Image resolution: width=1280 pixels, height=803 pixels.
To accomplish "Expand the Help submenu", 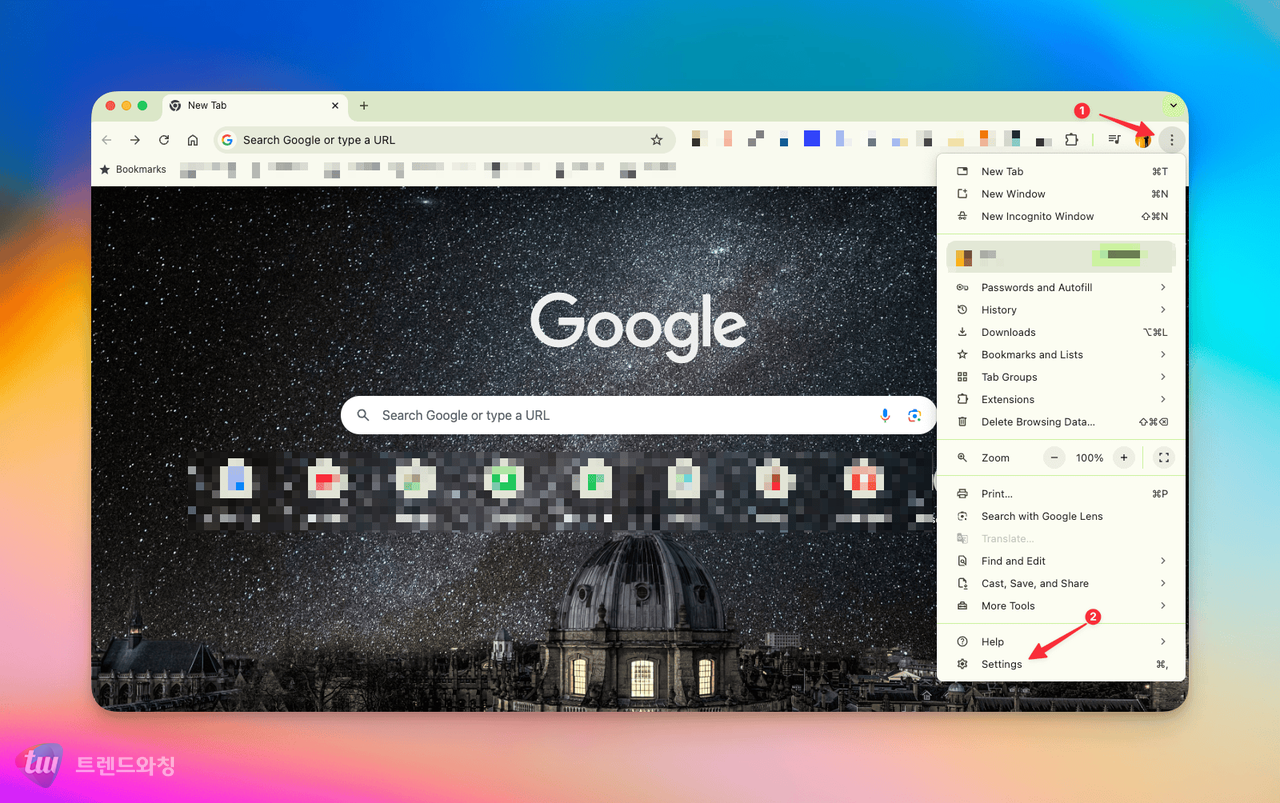I will click(1062, 642).
